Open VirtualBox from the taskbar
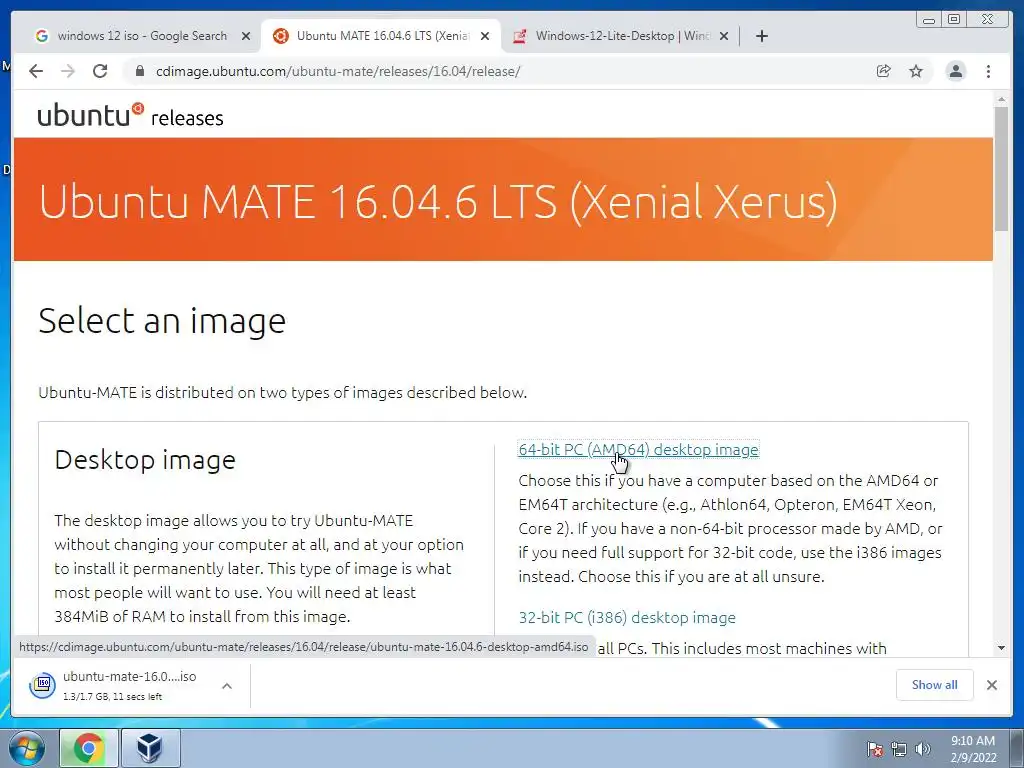Viewport: 1024px width, 768px height. pyautogui.click(x=150, y=748)
